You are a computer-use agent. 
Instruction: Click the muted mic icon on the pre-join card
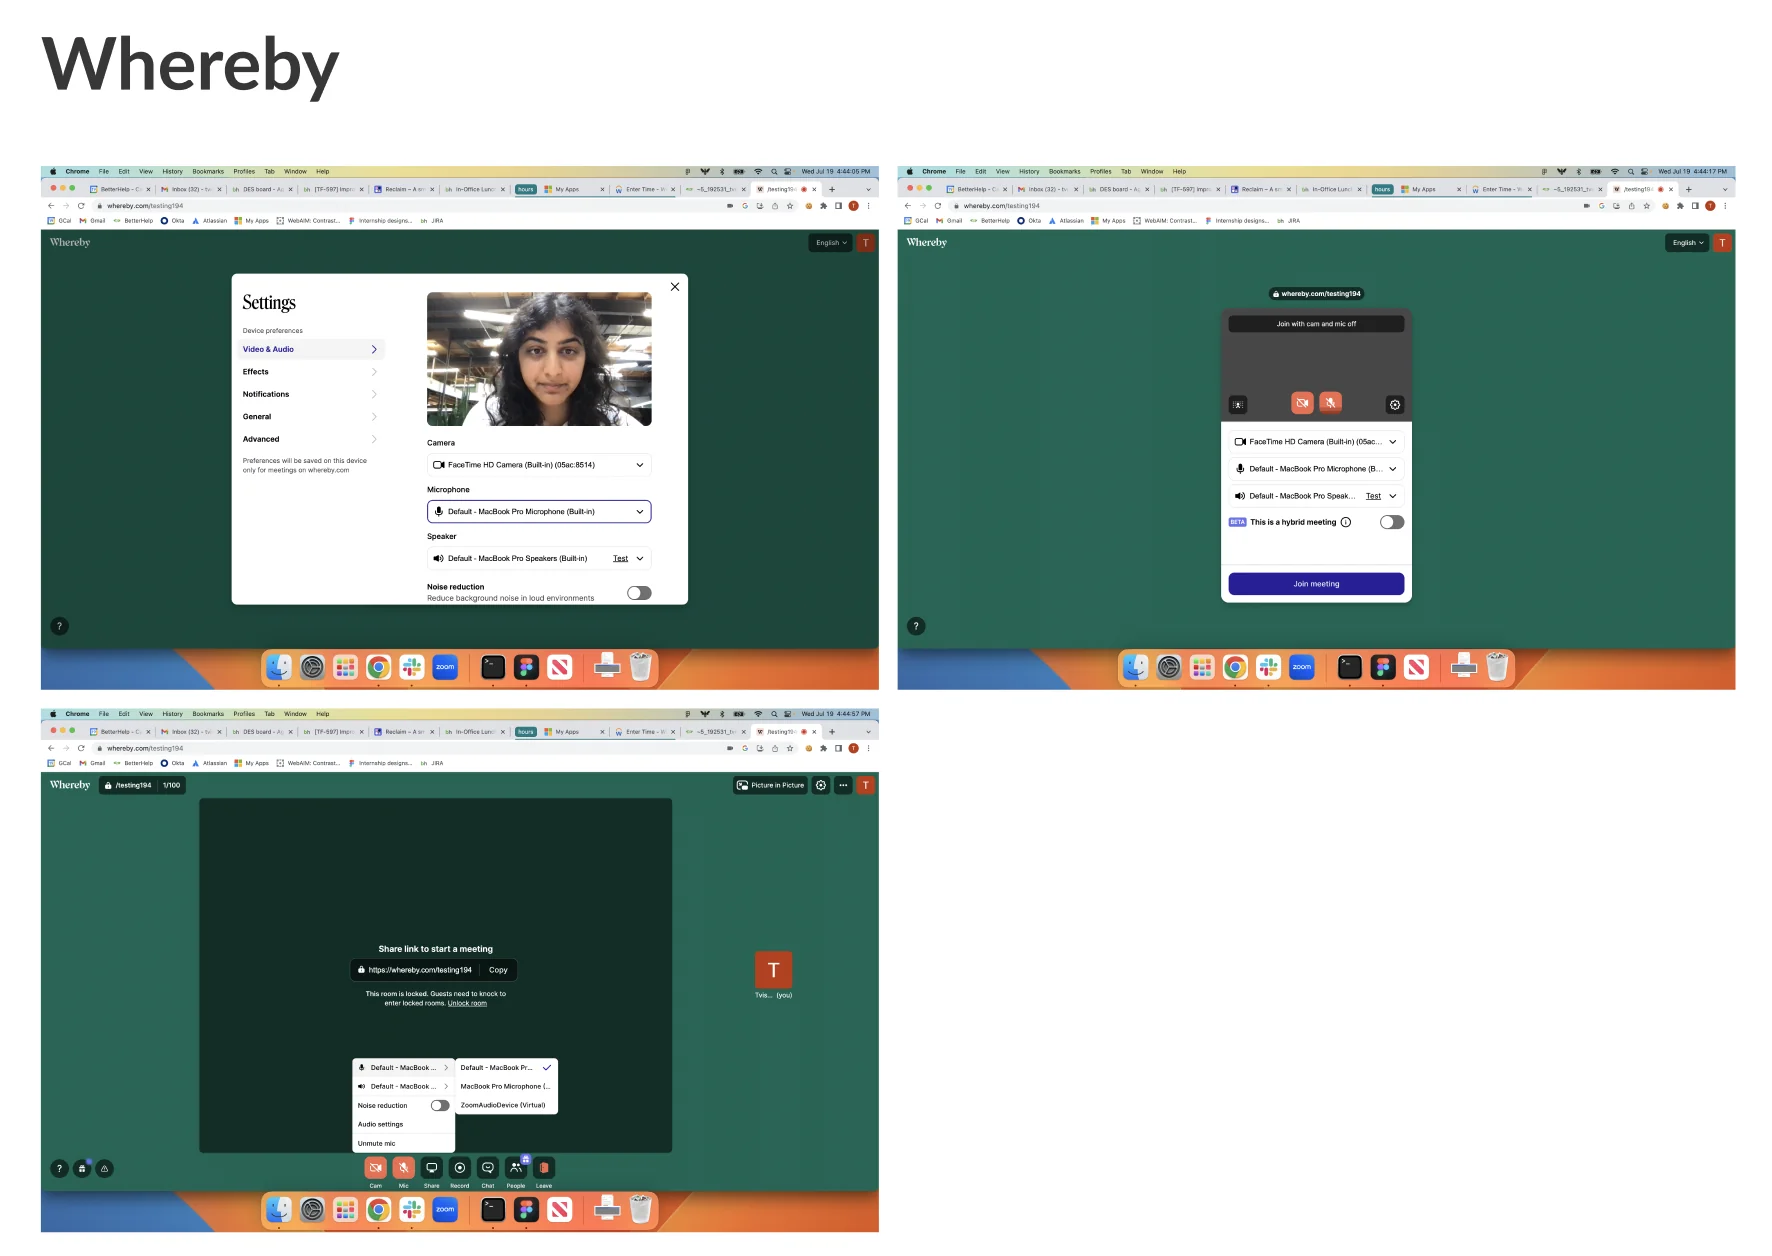1330,403
